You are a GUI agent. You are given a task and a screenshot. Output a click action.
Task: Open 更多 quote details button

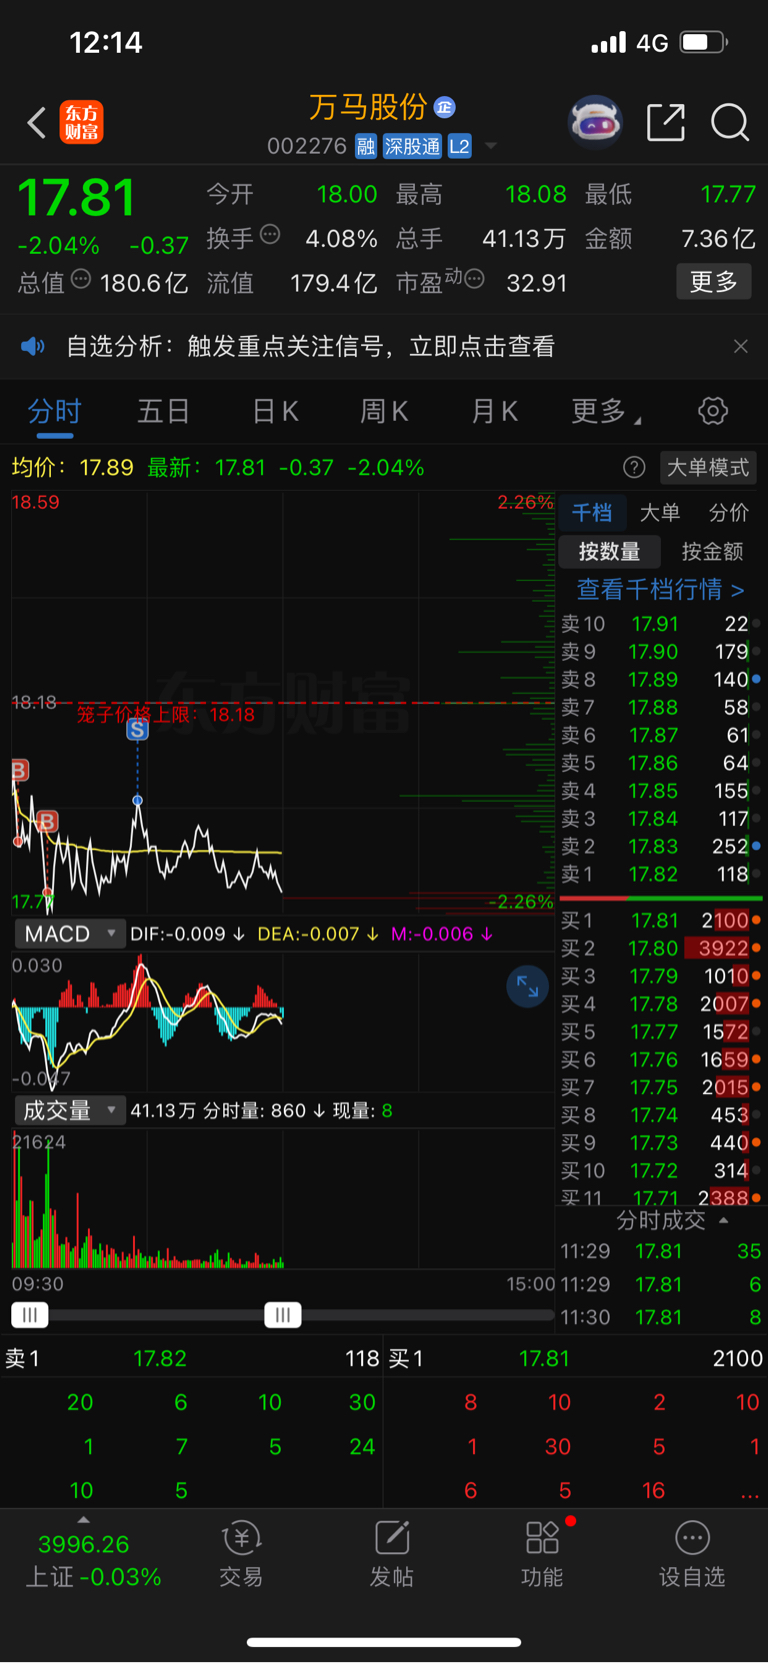coord(714,282)
